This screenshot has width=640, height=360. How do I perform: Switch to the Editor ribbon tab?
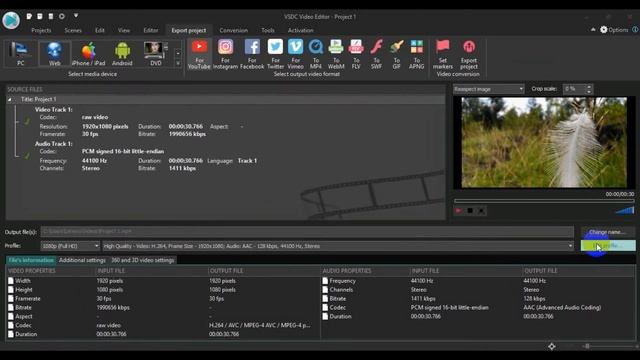pos(151,31)
